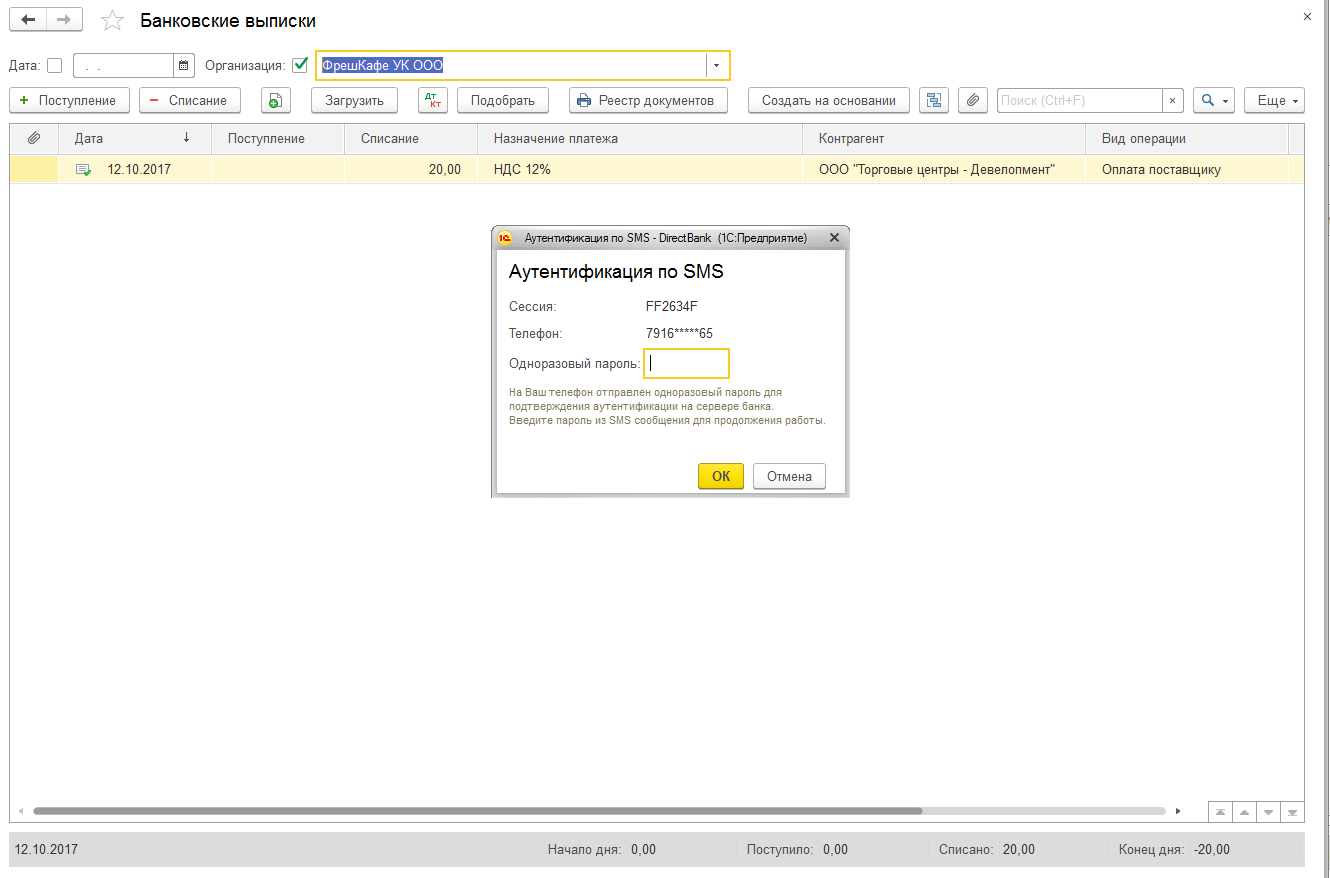
Task: Go forward with the right arrow button
Action: (x=64, y=20)
